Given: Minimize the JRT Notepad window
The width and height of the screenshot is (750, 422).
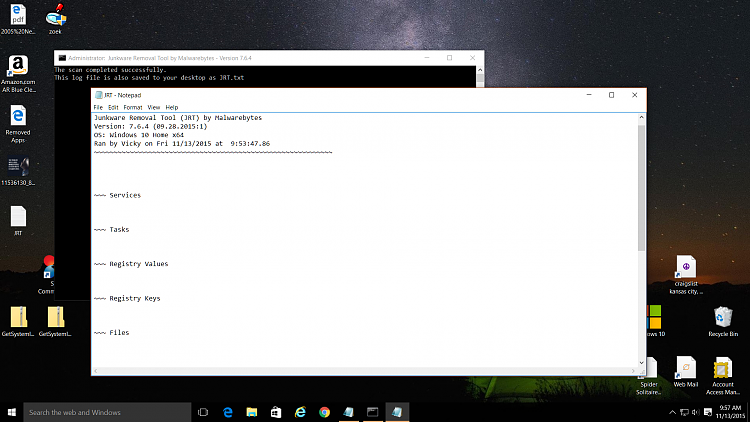Looking at the screenshot, I should coord(589,95).
